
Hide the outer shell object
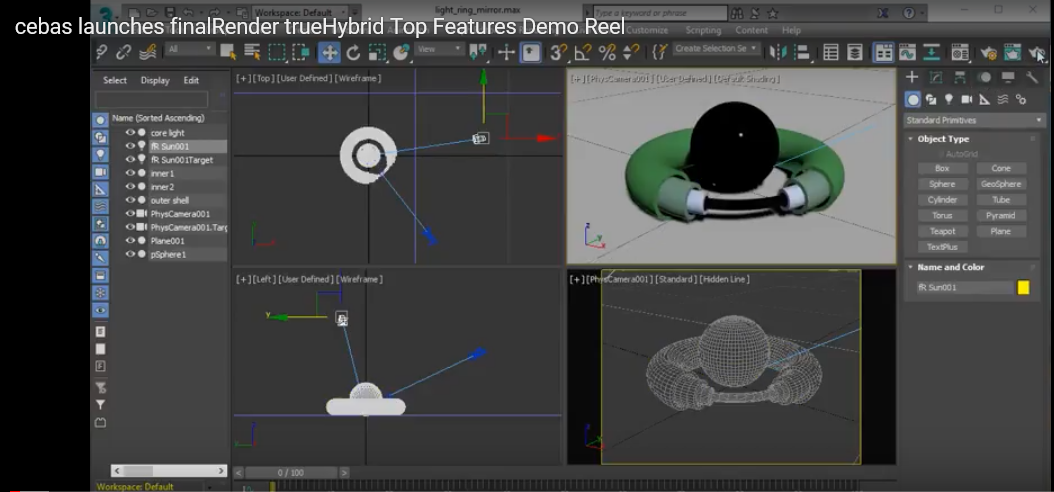[130, 200]
